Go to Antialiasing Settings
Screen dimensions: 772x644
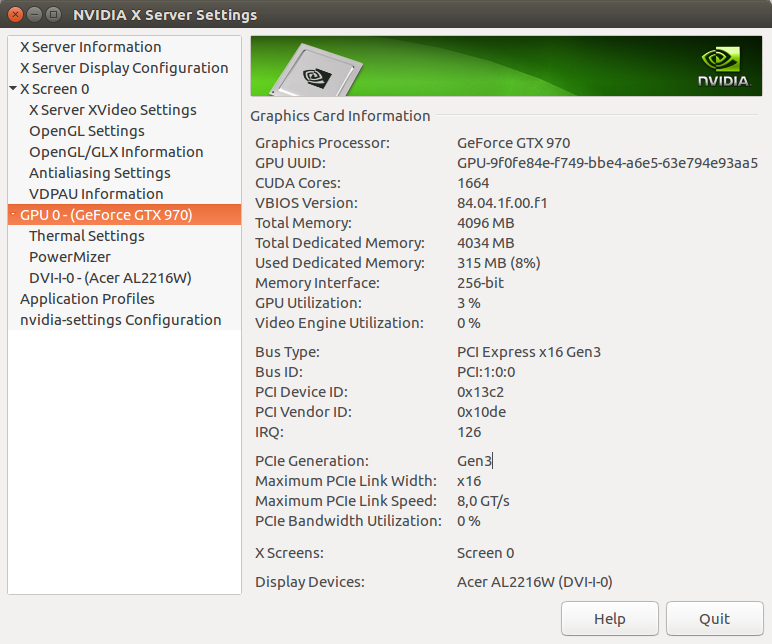pyautogui.click(x=100, y=173)
